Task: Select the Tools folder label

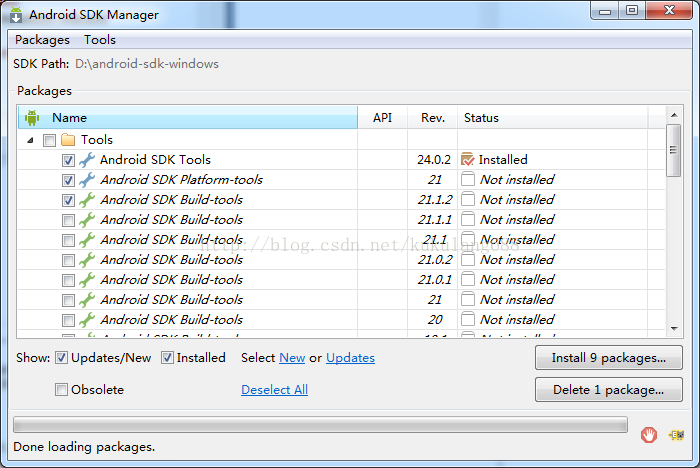Action: [97, 140]
